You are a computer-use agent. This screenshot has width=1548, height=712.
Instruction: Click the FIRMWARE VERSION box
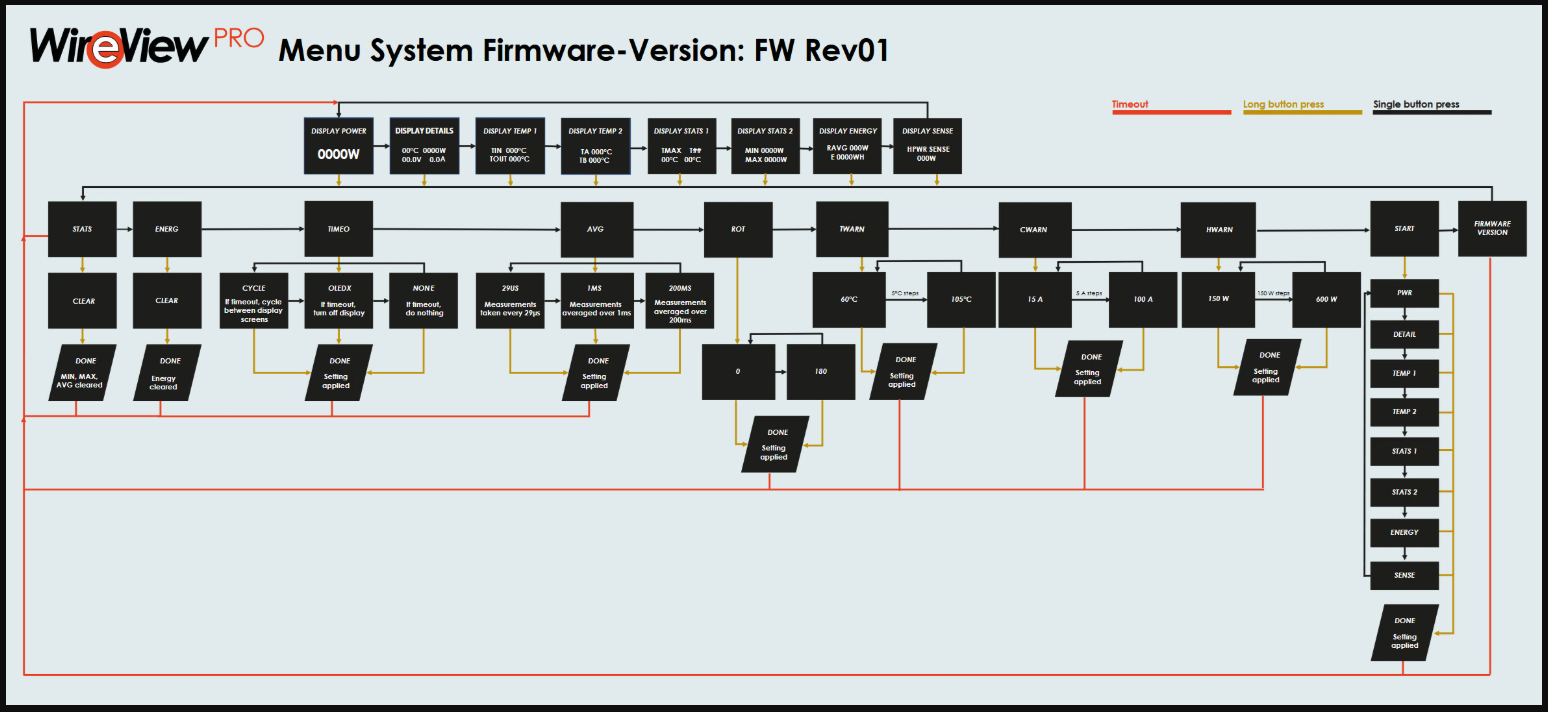click(x=1492, y=229)
